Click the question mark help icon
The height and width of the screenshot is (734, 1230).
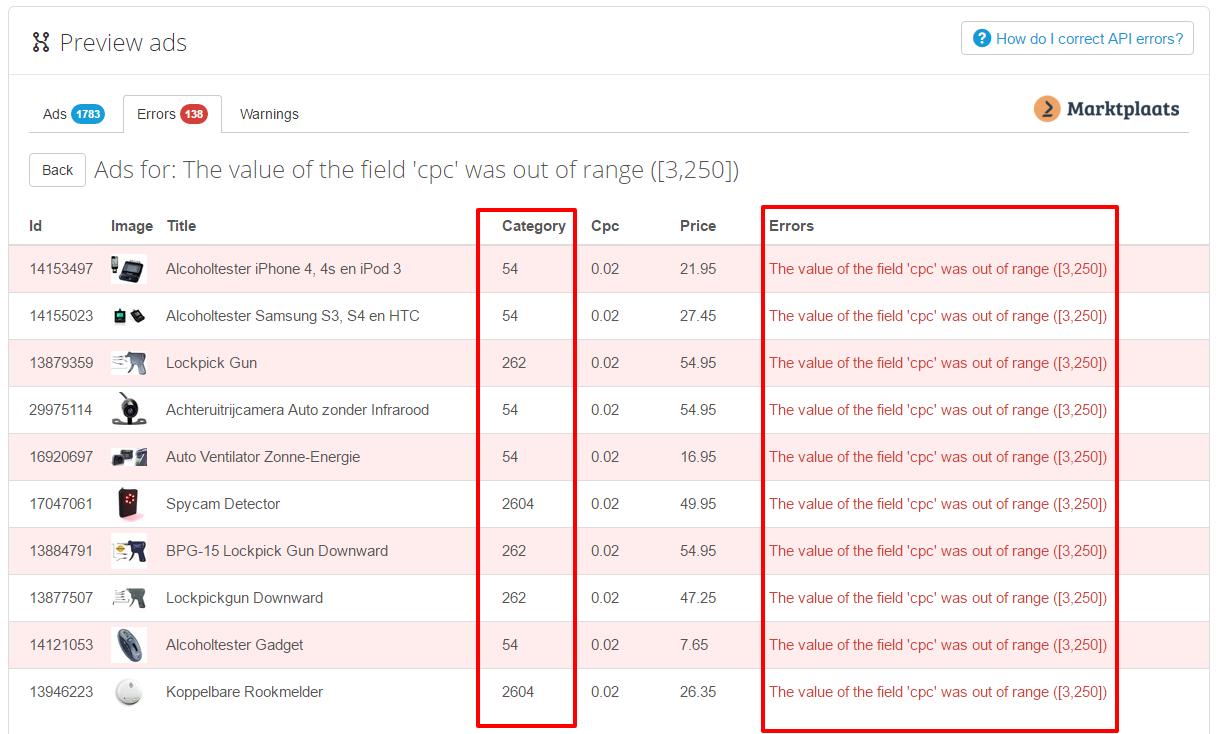tap(982, 39)
